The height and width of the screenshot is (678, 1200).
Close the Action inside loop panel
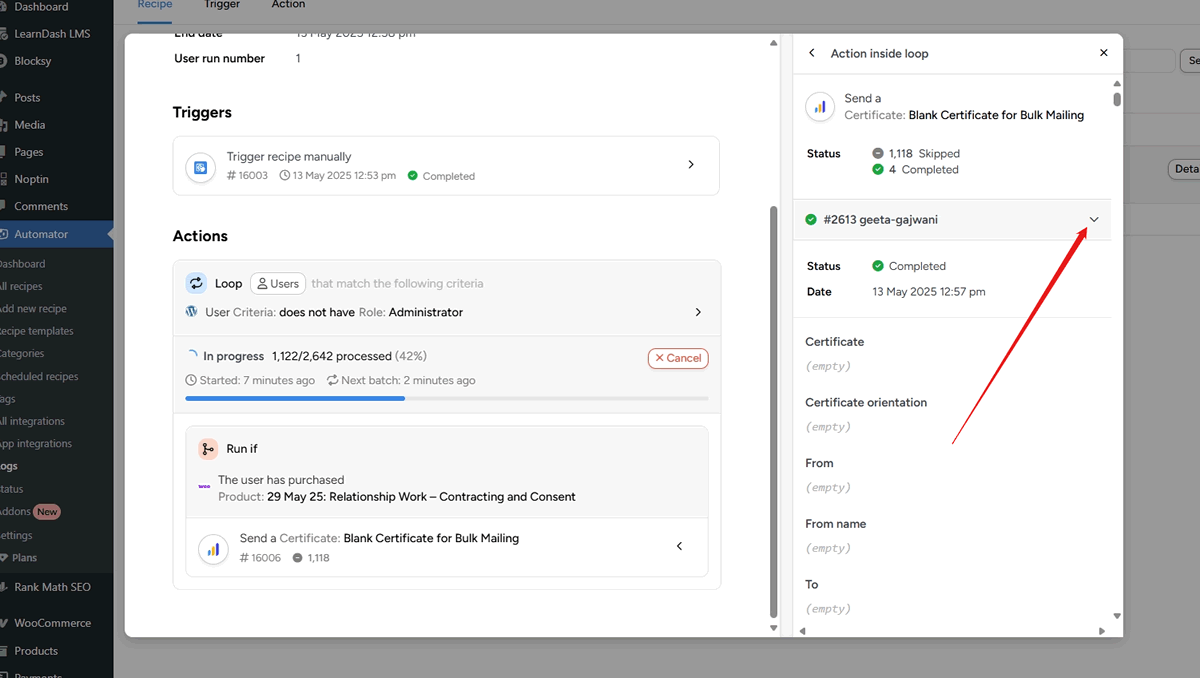[1104, 53]
